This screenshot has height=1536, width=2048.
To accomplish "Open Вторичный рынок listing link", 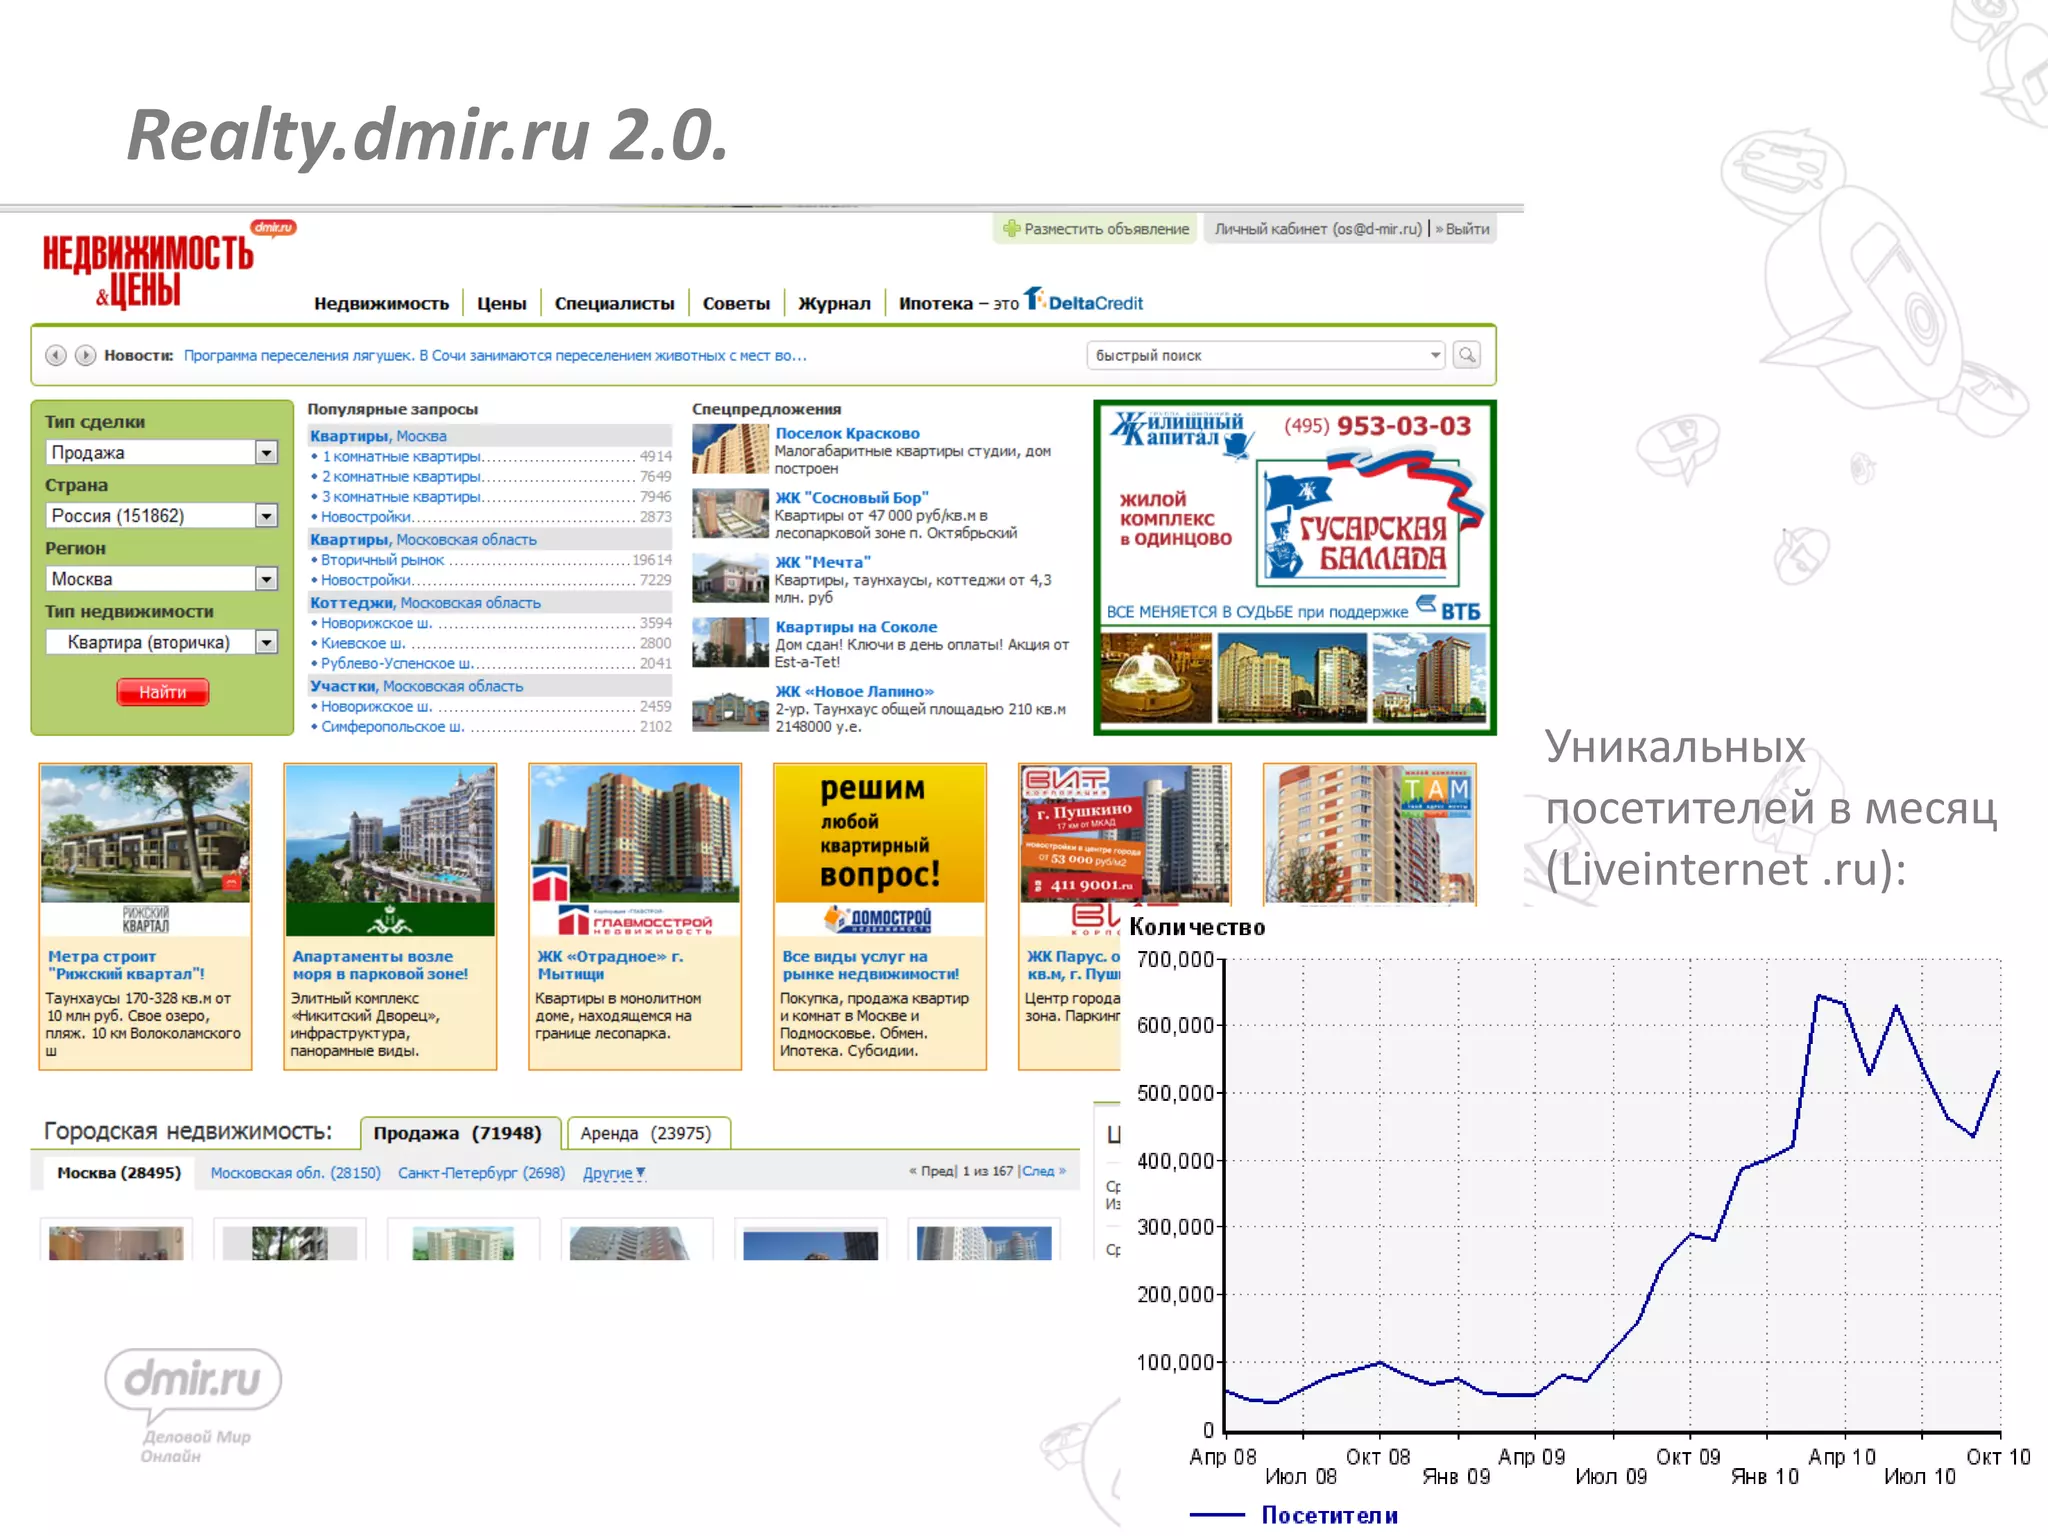I will (382, 560).
